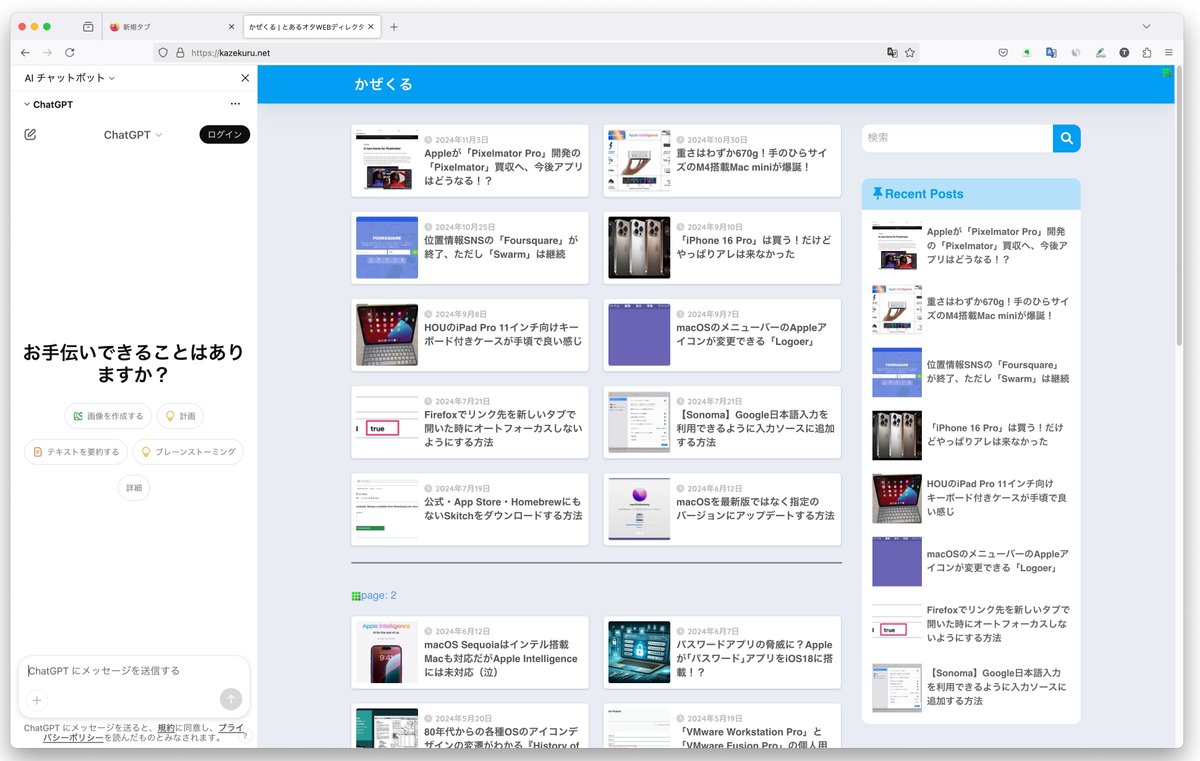Click the gray circular extension icon
Image resolution: width=1200 pixels, height=761 pixels.
click(1076, 53)
